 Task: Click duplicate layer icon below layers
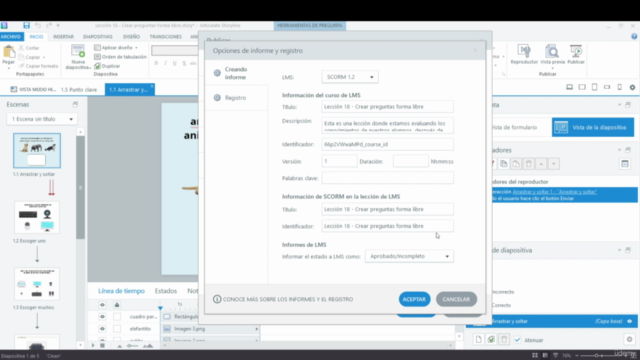[491, 339]
